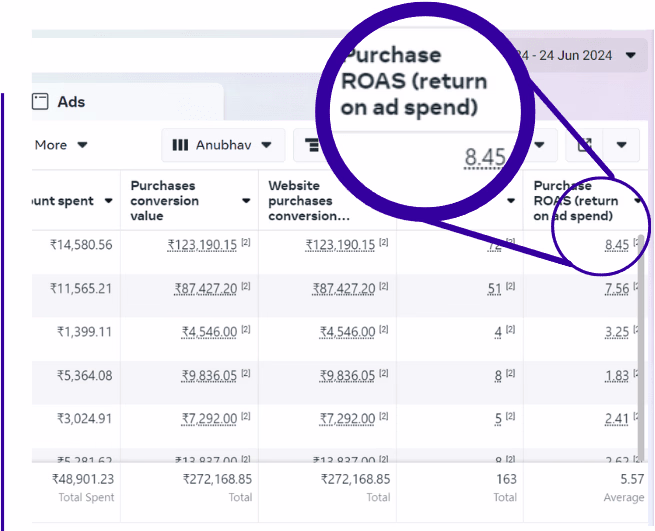Click the export/share icon in toolbar

coord(582,146)
